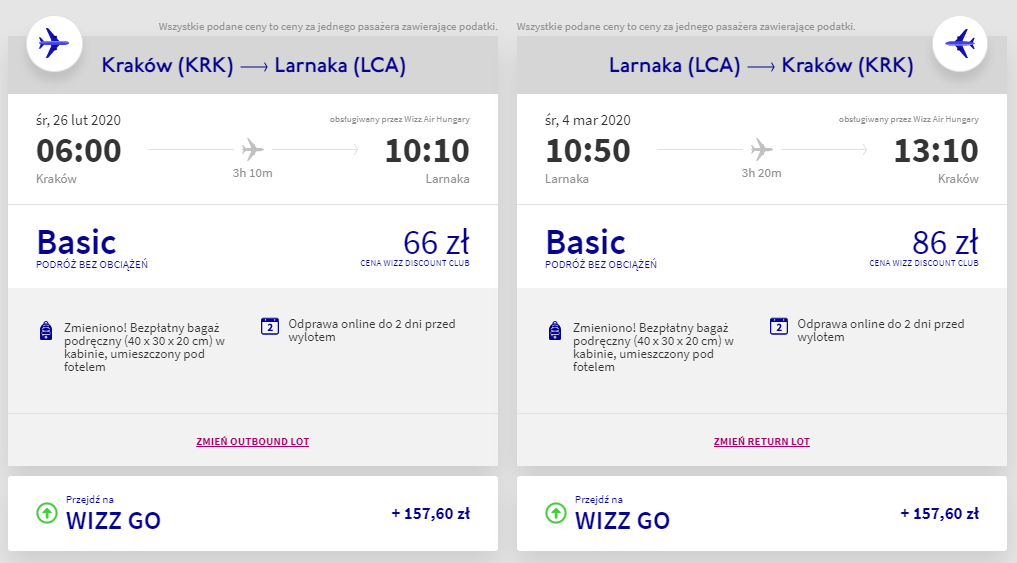
Task: Click the outbound Basic fare title
Action: [x=77, y=242]
